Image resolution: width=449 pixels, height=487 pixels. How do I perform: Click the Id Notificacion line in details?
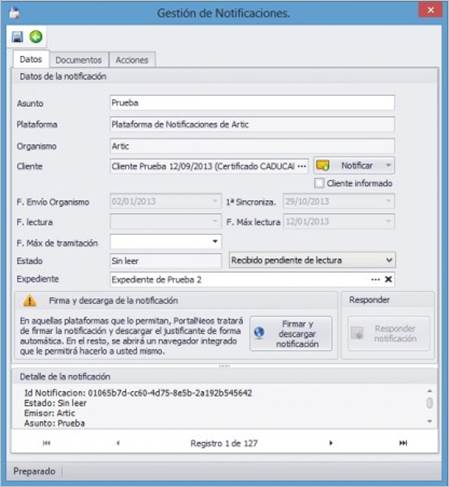click(x=138, y=393)
